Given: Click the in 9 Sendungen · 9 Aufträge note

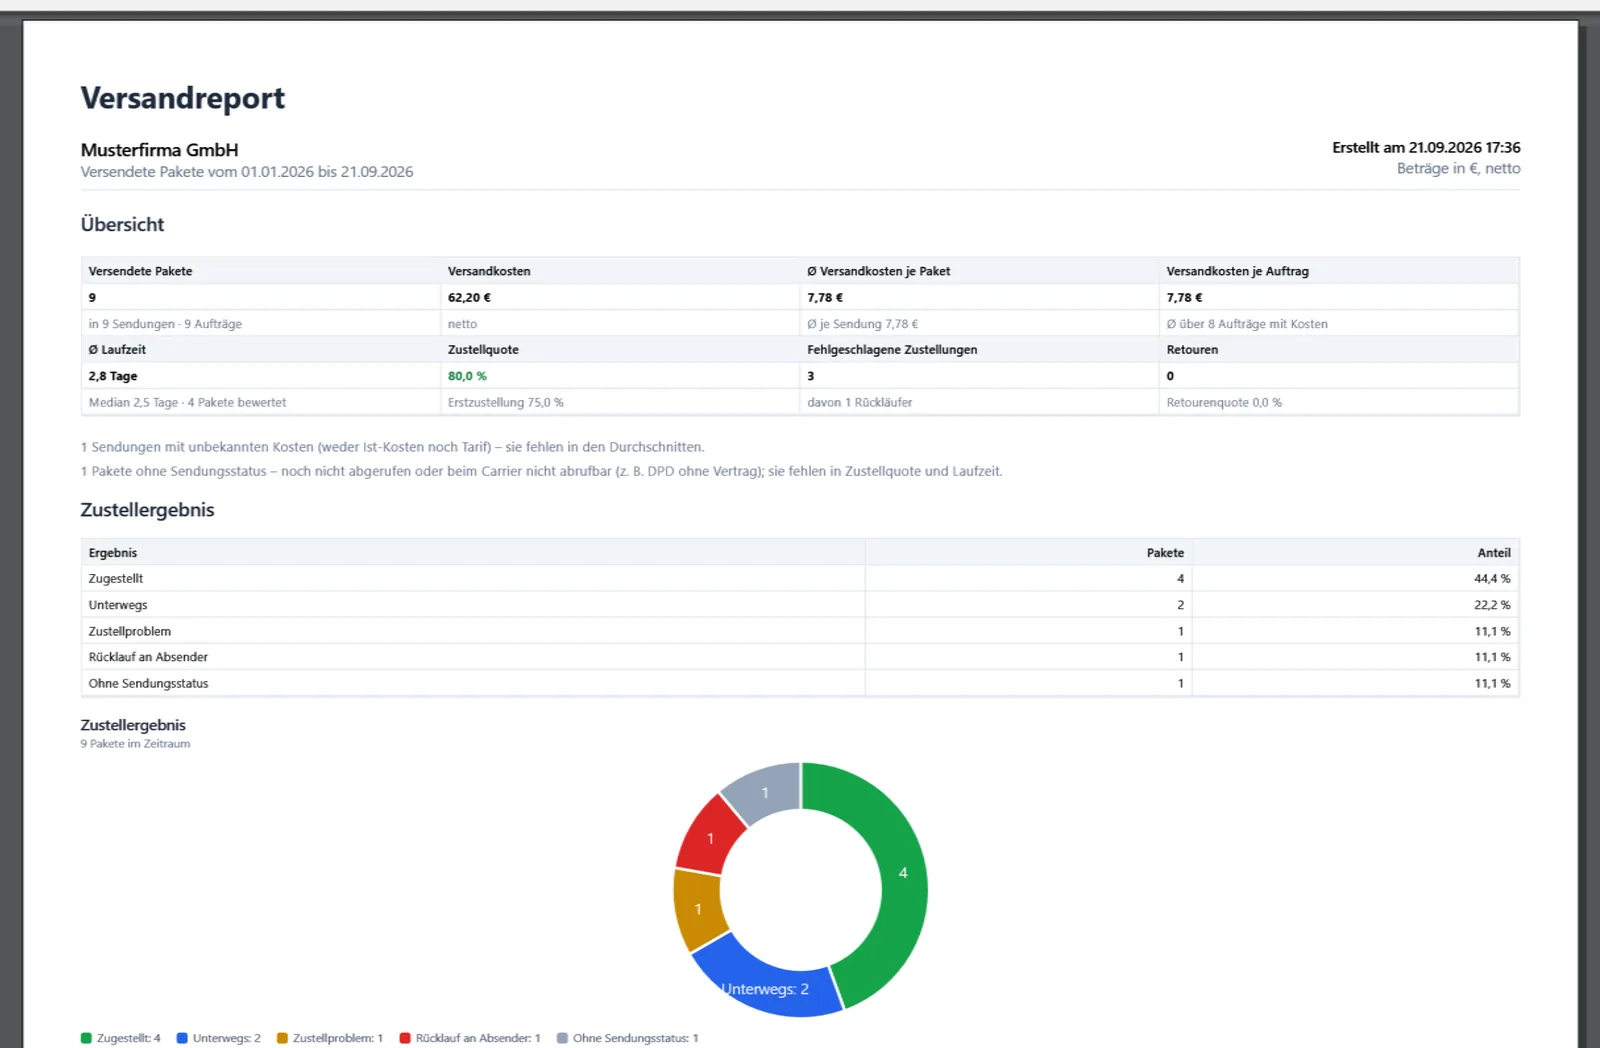Looking at the screenshot, I should click(165, 324).
